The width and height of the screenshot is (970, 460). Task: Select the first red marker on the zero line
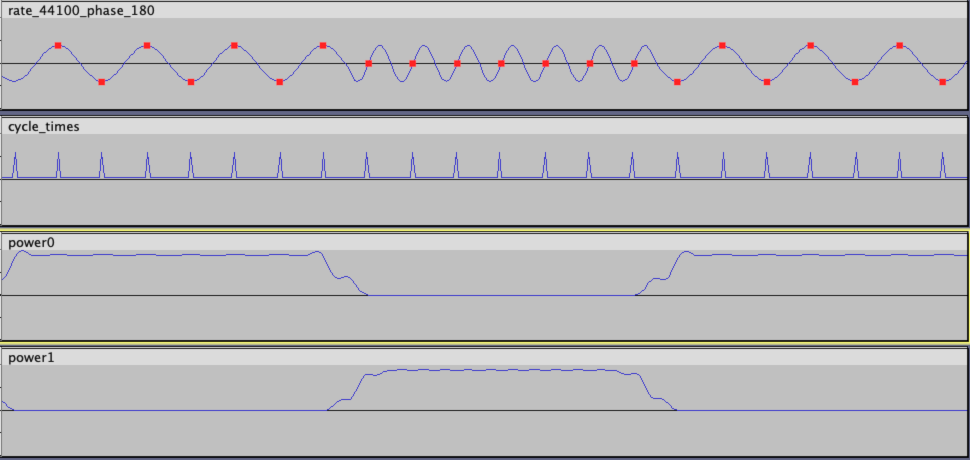click(369, 63)
